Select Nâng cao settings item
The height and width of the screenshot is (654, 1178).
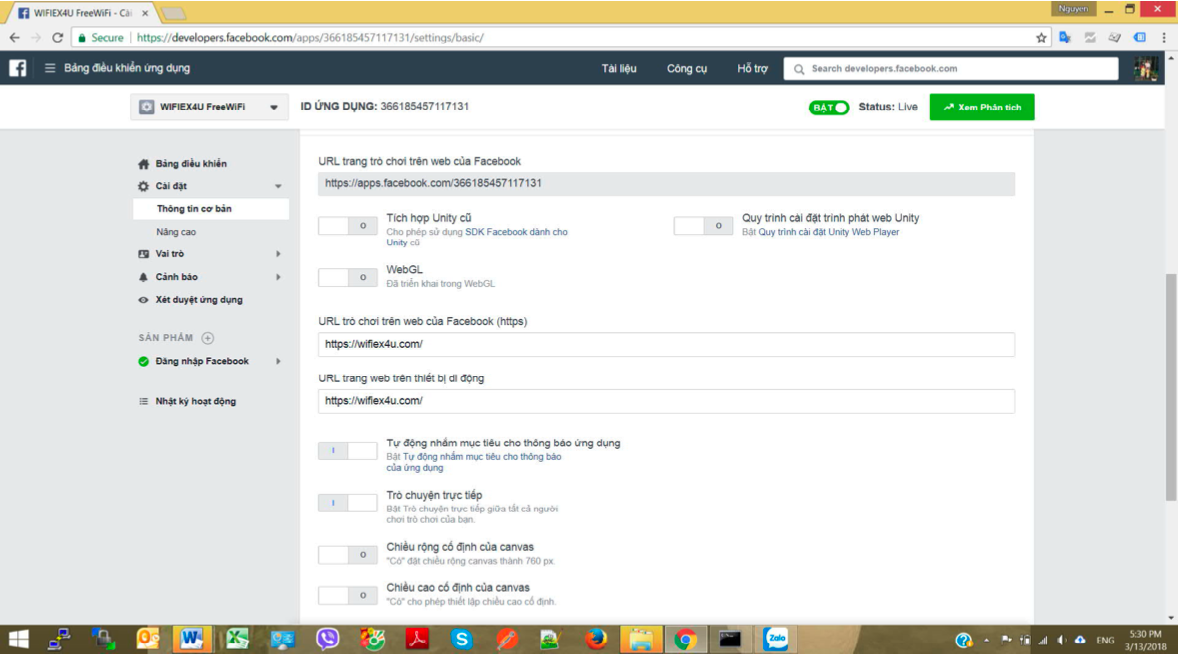click(176, 232)
